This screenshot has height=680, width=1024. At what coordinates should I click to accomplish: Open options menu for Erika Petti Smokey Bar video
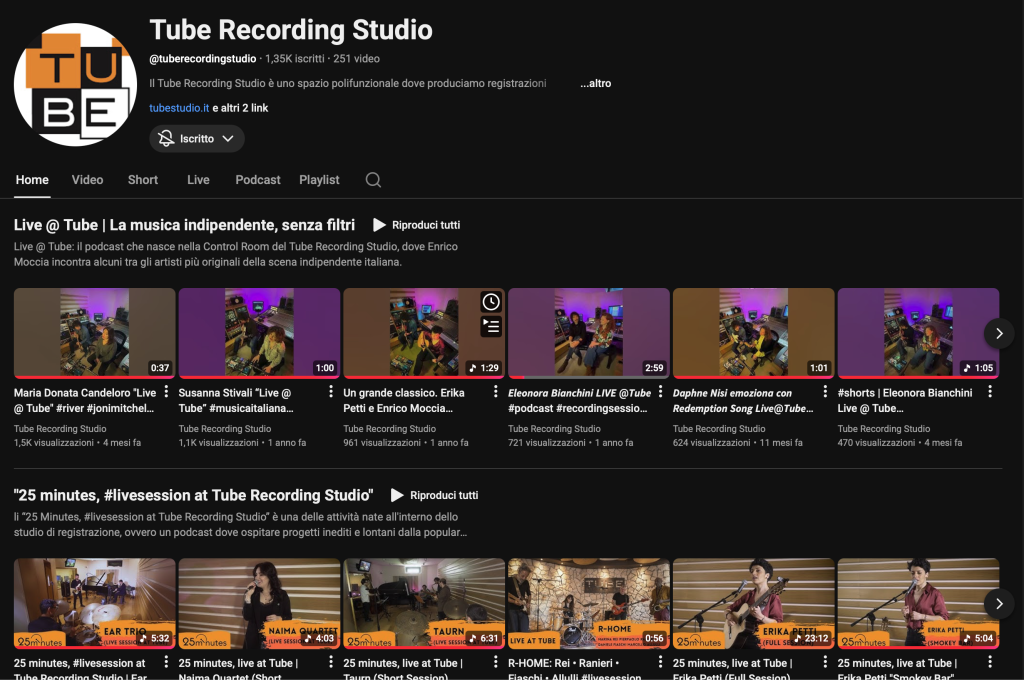click(x=990, y=662)
